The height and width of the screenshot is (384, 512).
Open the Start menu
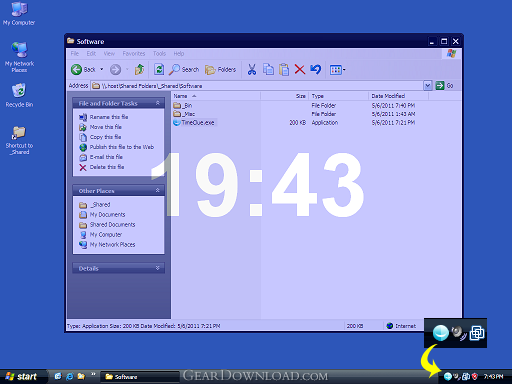pos(22,377)
